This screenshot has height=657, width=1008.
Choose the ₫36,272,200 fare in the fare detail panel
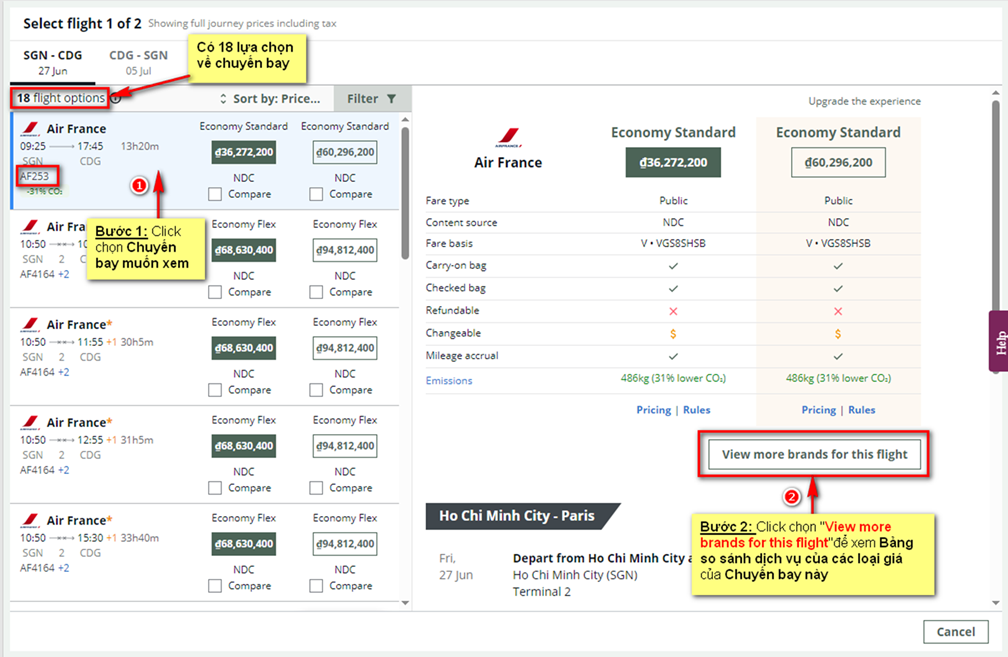[x=673, y=162]
